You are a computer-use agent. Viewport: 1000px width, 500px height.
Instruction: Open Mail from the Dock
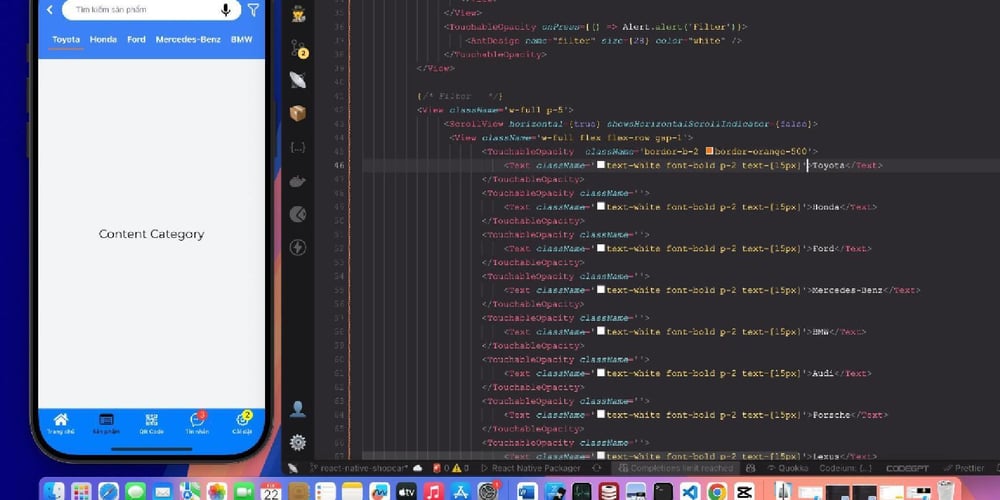tap(163, 492)
